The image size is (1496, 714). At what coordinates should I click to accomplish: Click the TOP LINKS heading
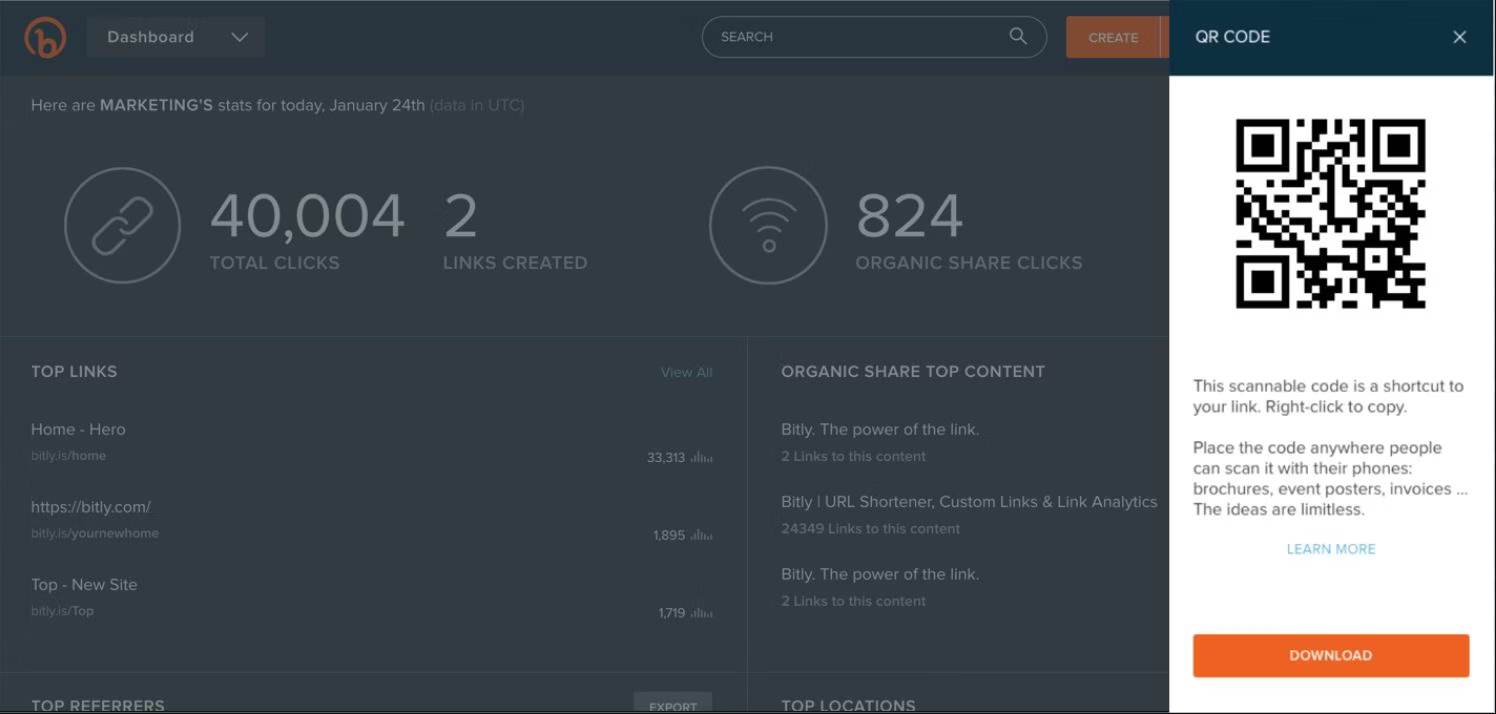click(74, 372)
